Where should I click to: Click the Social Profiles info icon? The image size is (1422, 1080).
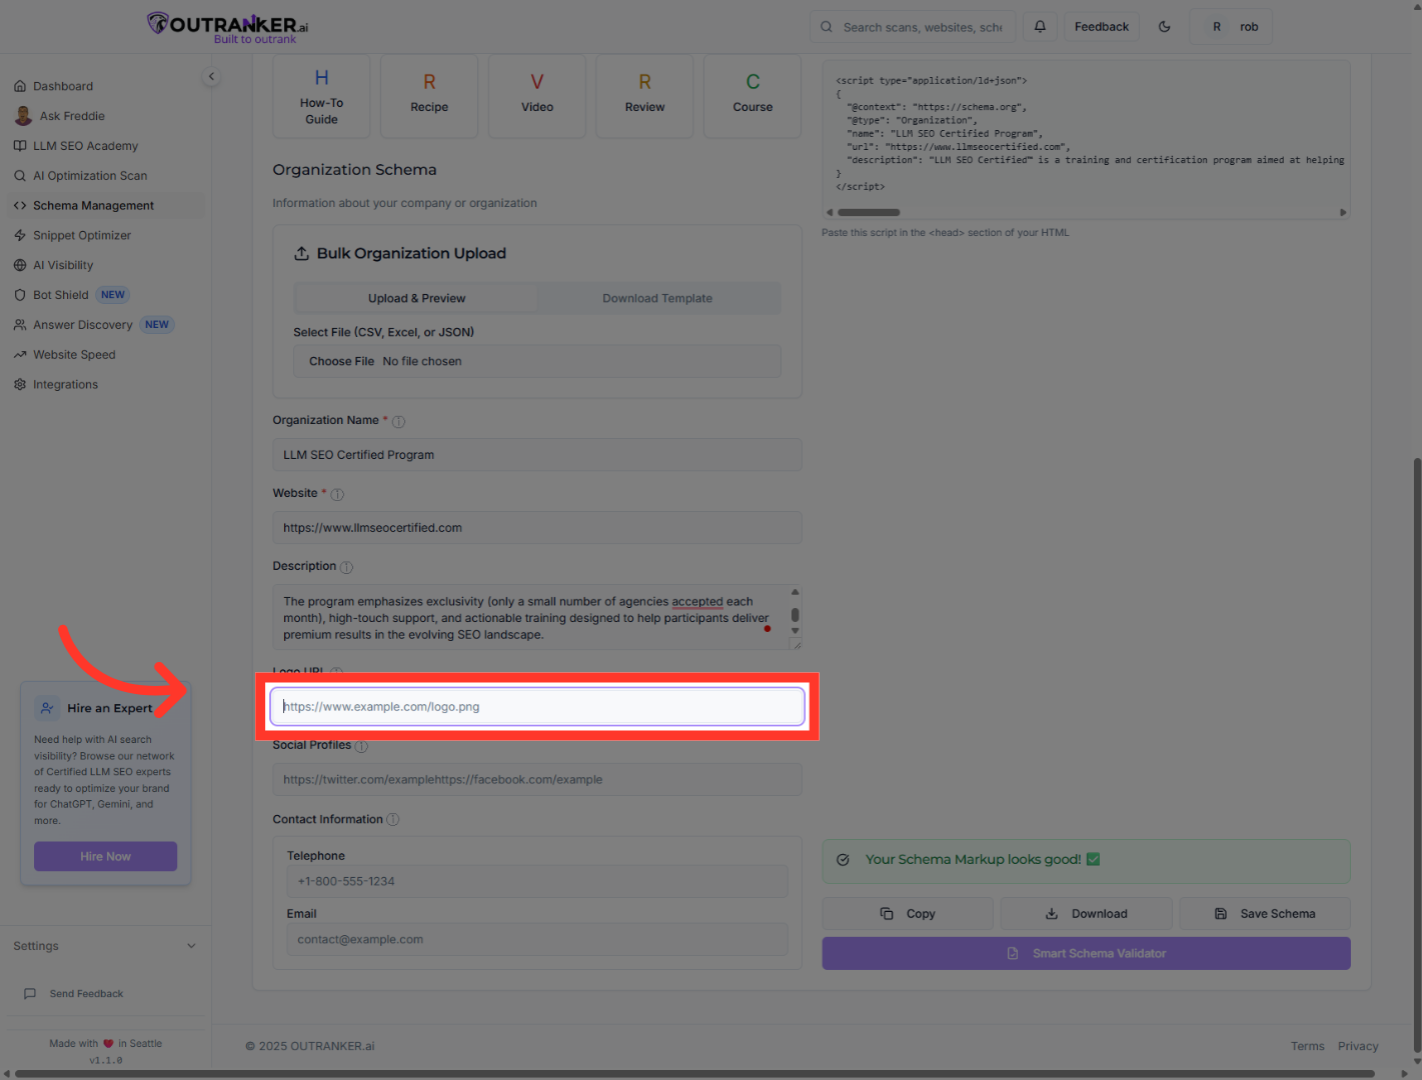361,746
